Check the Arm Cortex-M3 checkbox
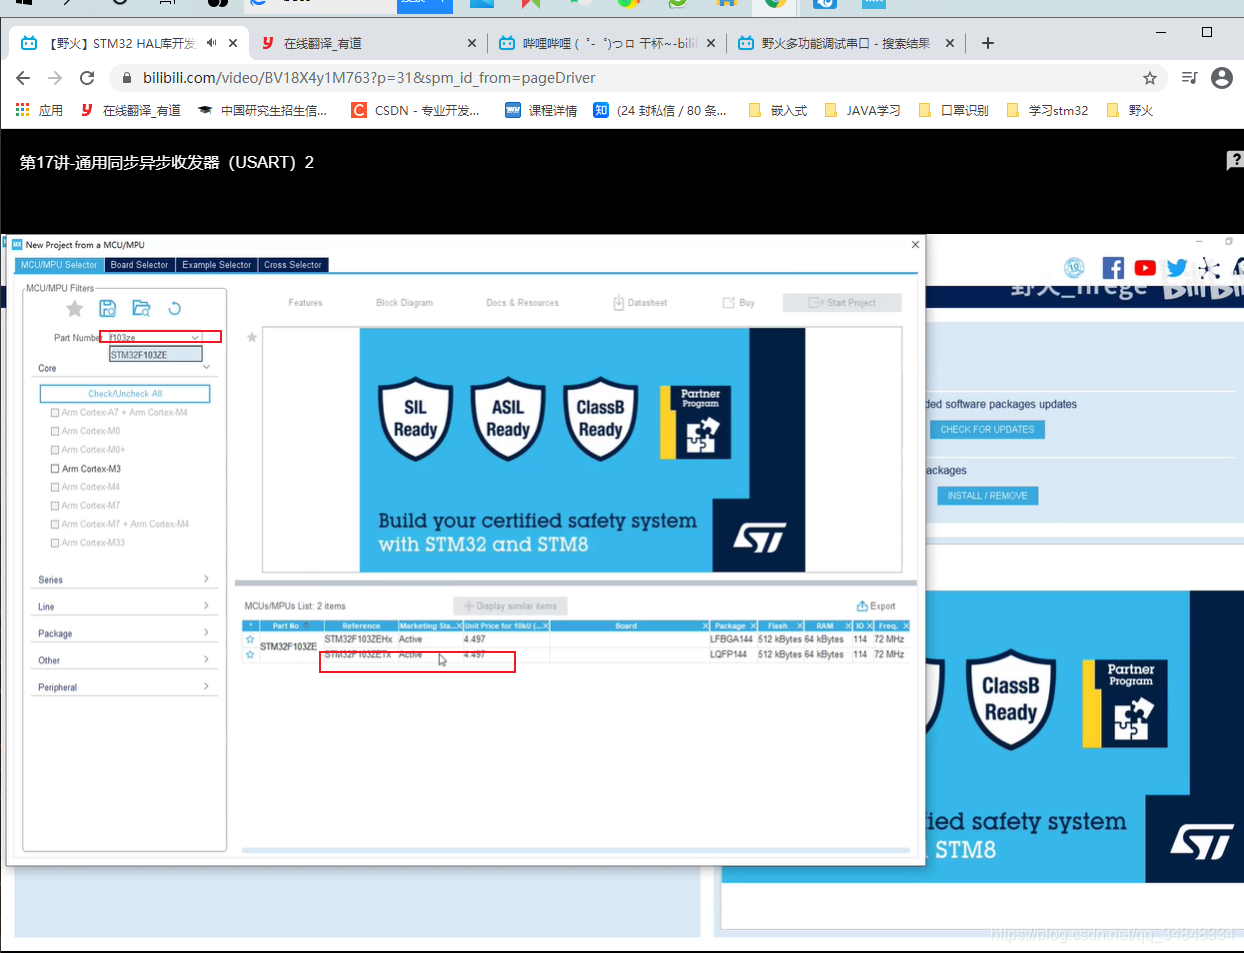 (55, 469)
